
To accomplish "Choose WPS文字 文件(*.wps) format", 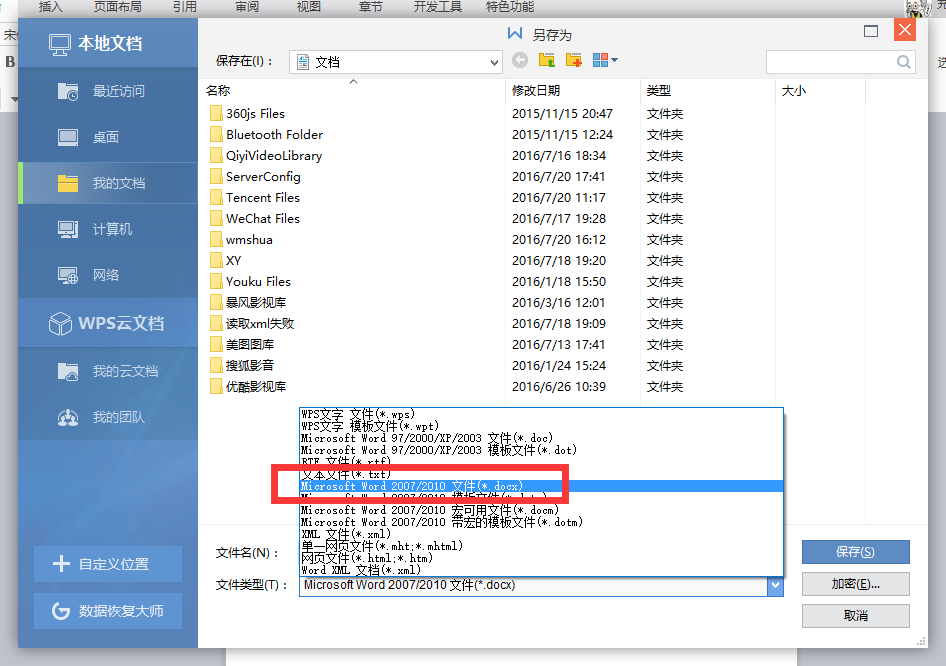I will 541,414.
